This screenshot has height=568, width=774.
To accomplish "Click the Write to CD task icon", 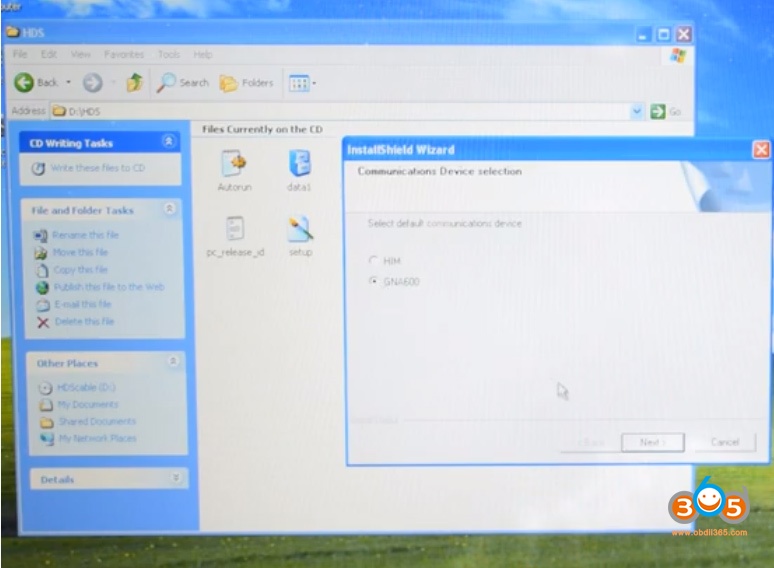I will (39, 168).
